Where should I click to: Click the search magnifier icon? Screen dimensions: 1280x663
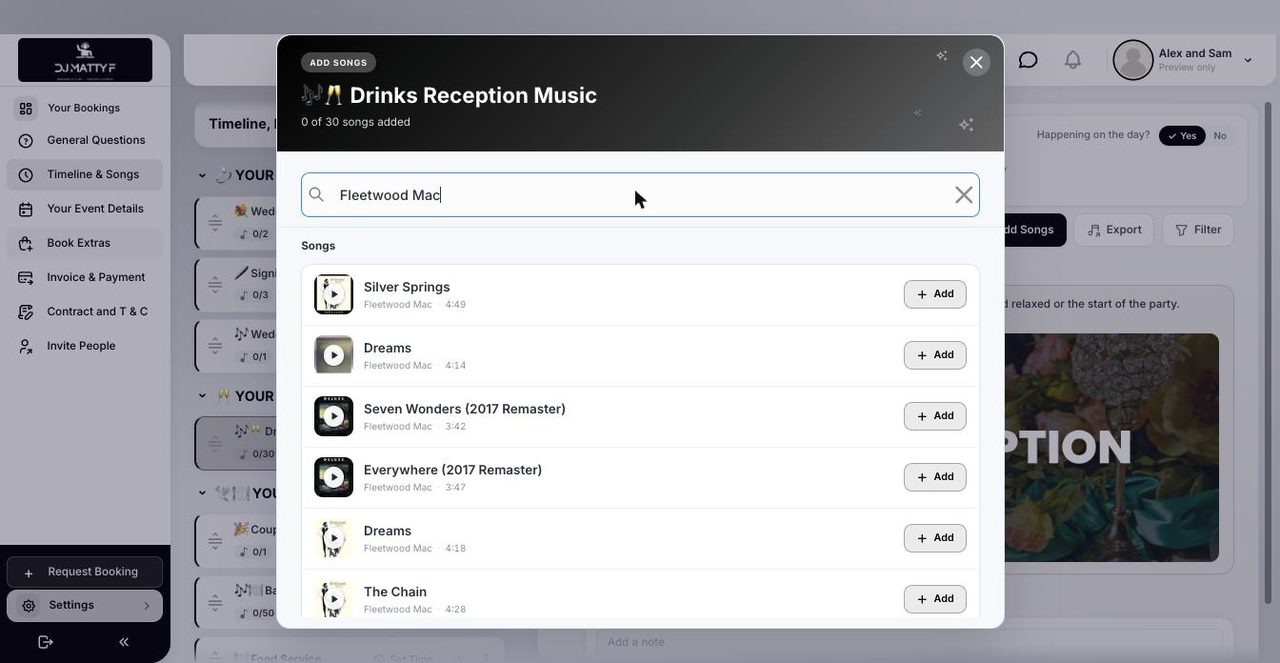click(x=316, y=195)
